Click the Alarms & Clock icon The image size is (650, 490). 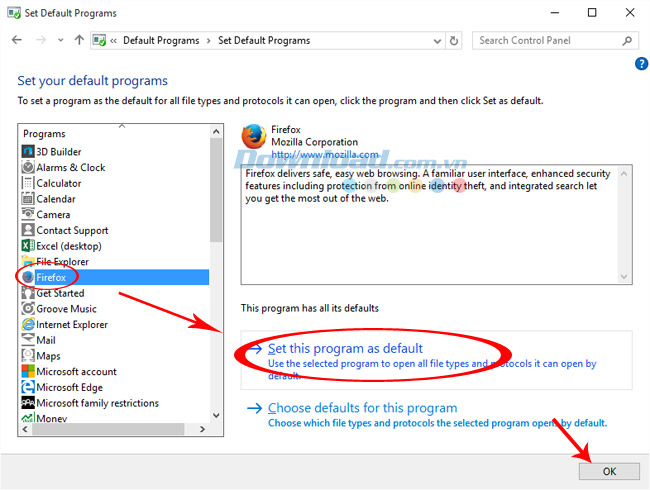pos(28,167)
